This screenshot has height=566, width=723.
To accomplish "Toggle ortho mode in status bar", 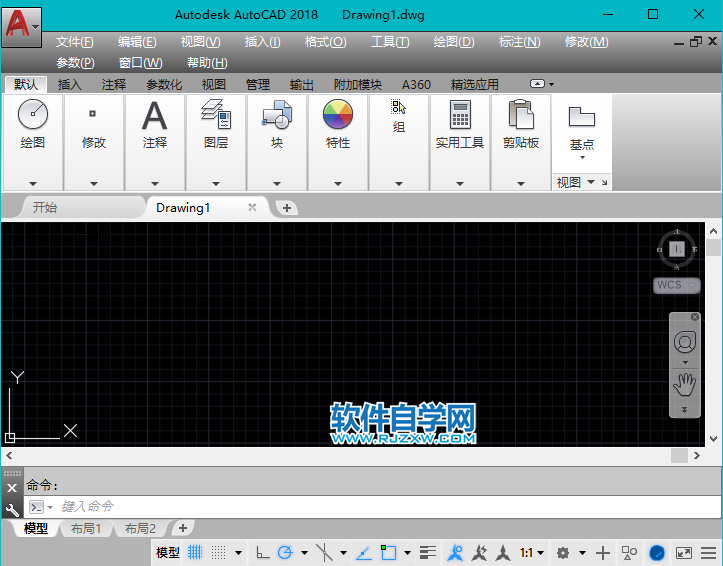I will [x=262, y=552].
